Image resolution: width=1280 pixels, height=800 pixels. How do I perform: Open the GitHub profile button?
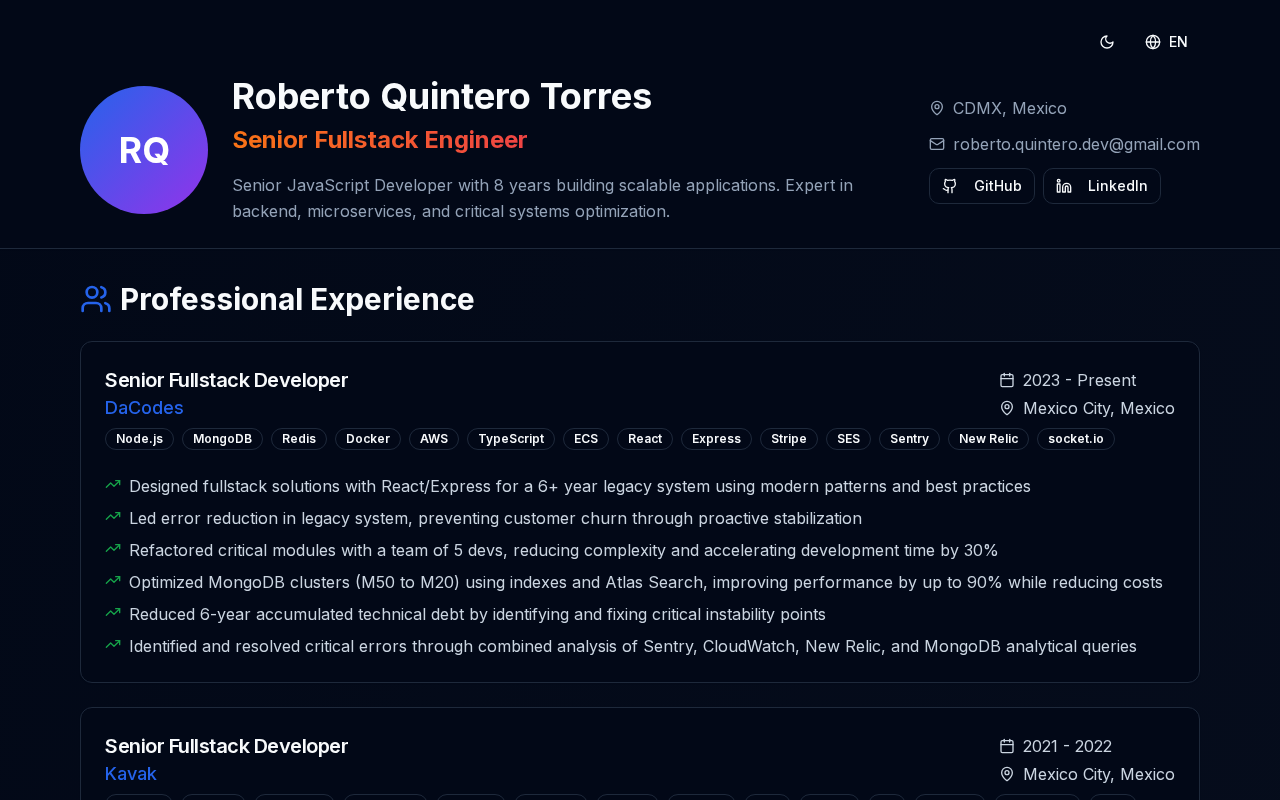click(x=981, y=186)
